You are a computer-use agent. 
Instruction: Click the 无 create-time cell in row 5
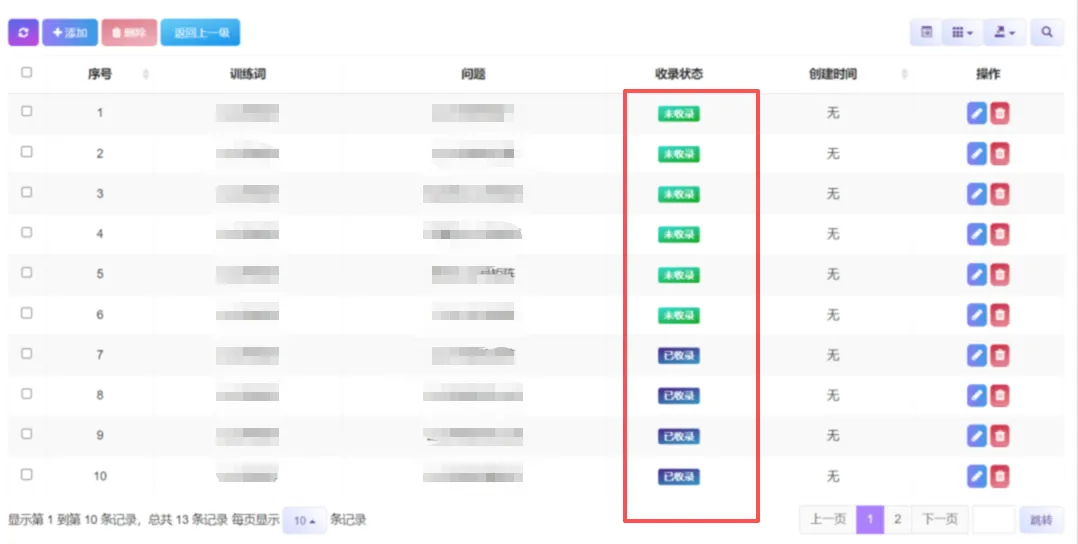click(833, 274)
